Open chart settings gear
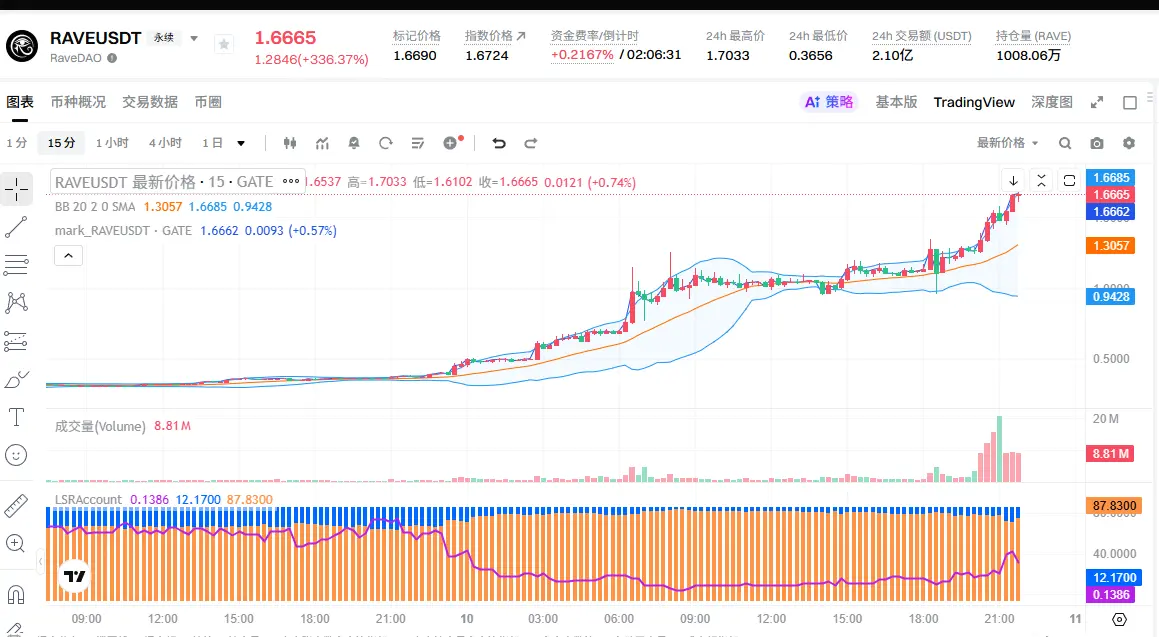This screenshot has width=1159, height=637. [1129, 143]
